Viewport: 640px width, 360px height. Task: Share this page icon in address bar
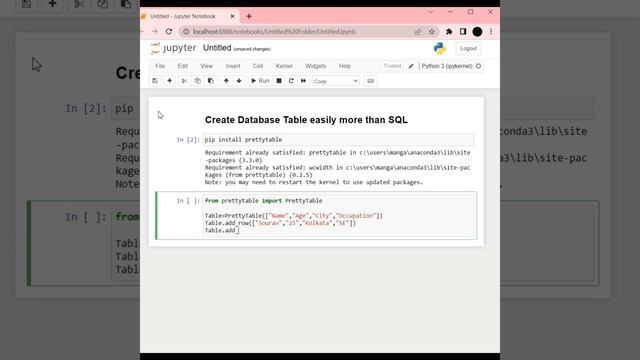pyautogui.click(x=418, y=31)
